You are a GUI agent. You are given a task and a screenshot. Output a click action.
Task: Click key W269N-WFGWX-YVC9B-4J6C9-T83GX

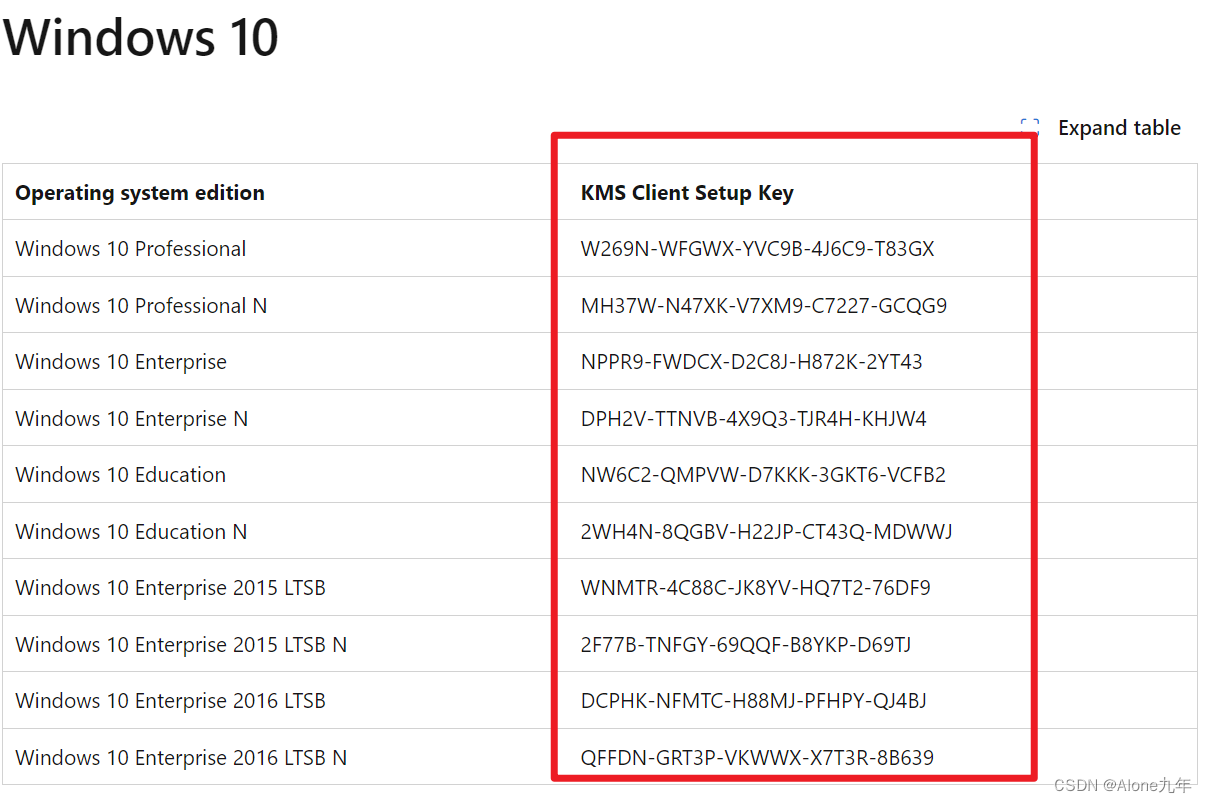pos(758,249)
